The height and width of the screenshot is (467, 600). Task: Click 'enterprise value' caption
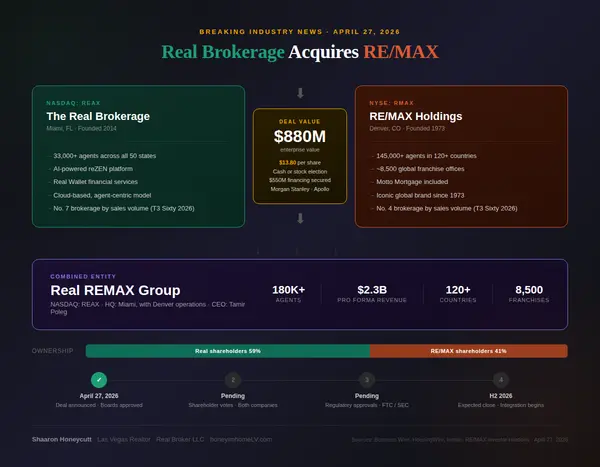300,150
